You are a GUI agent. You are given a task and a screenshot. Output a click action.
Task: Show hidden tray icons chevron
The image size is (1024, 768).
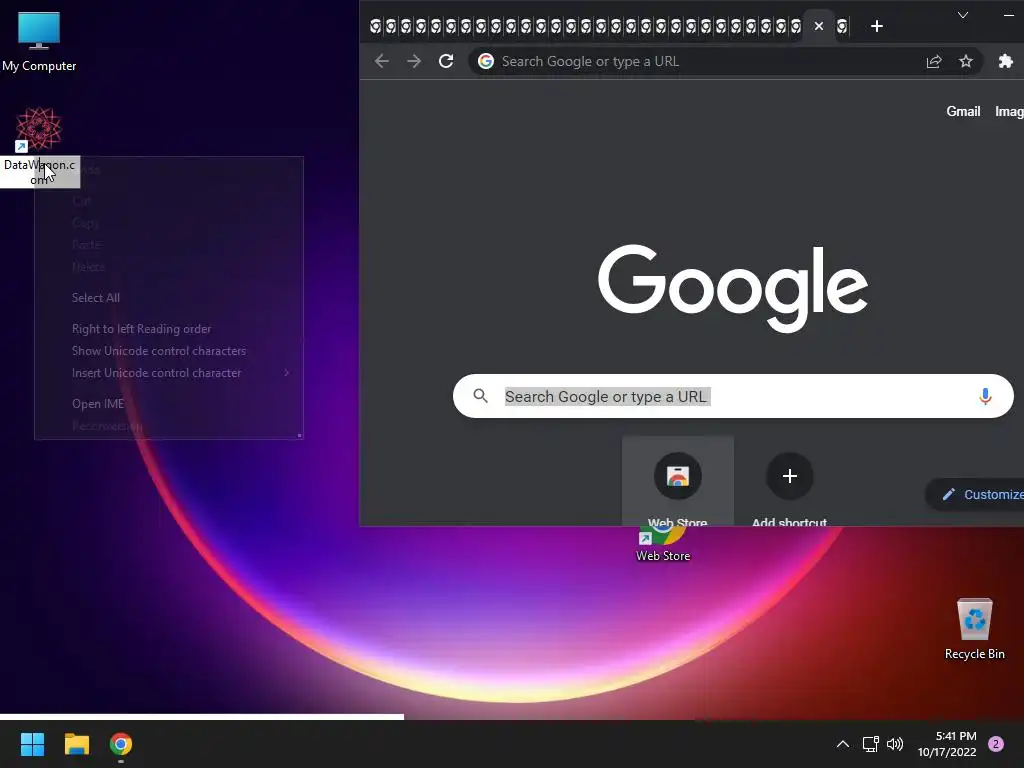click(843, 744)
